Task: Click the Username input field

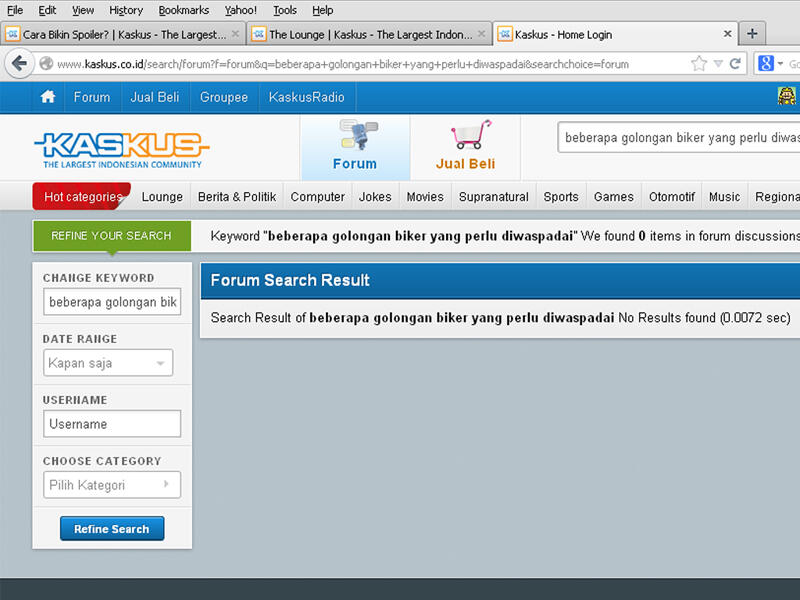Action: 112,424
